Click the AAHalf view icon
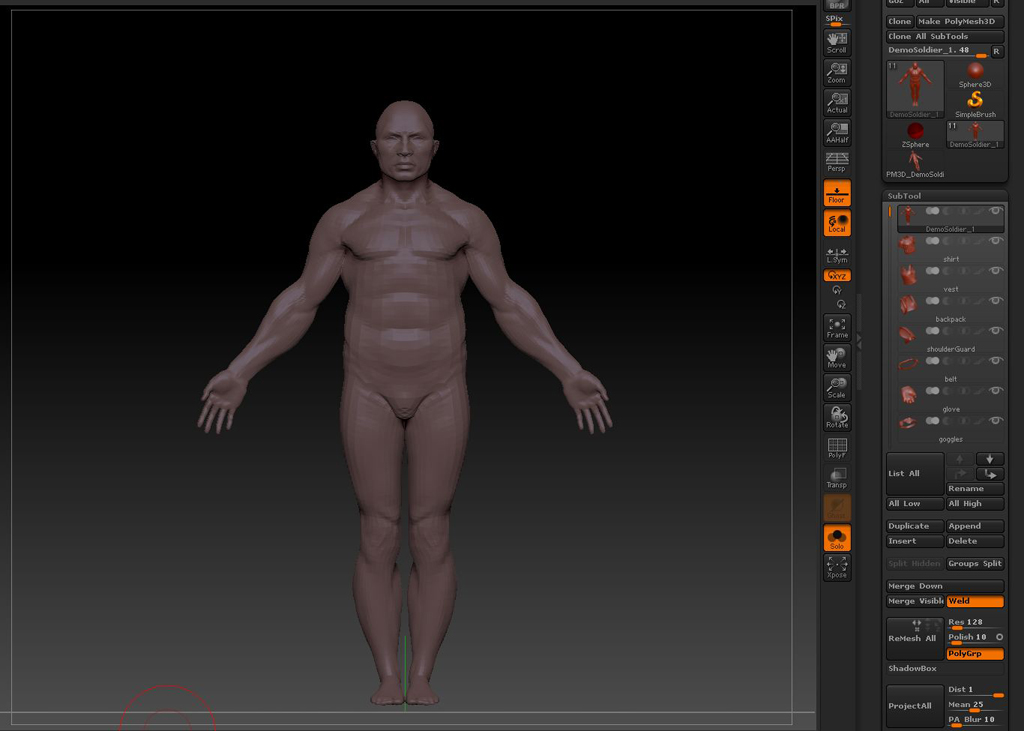 coord(837,132)
